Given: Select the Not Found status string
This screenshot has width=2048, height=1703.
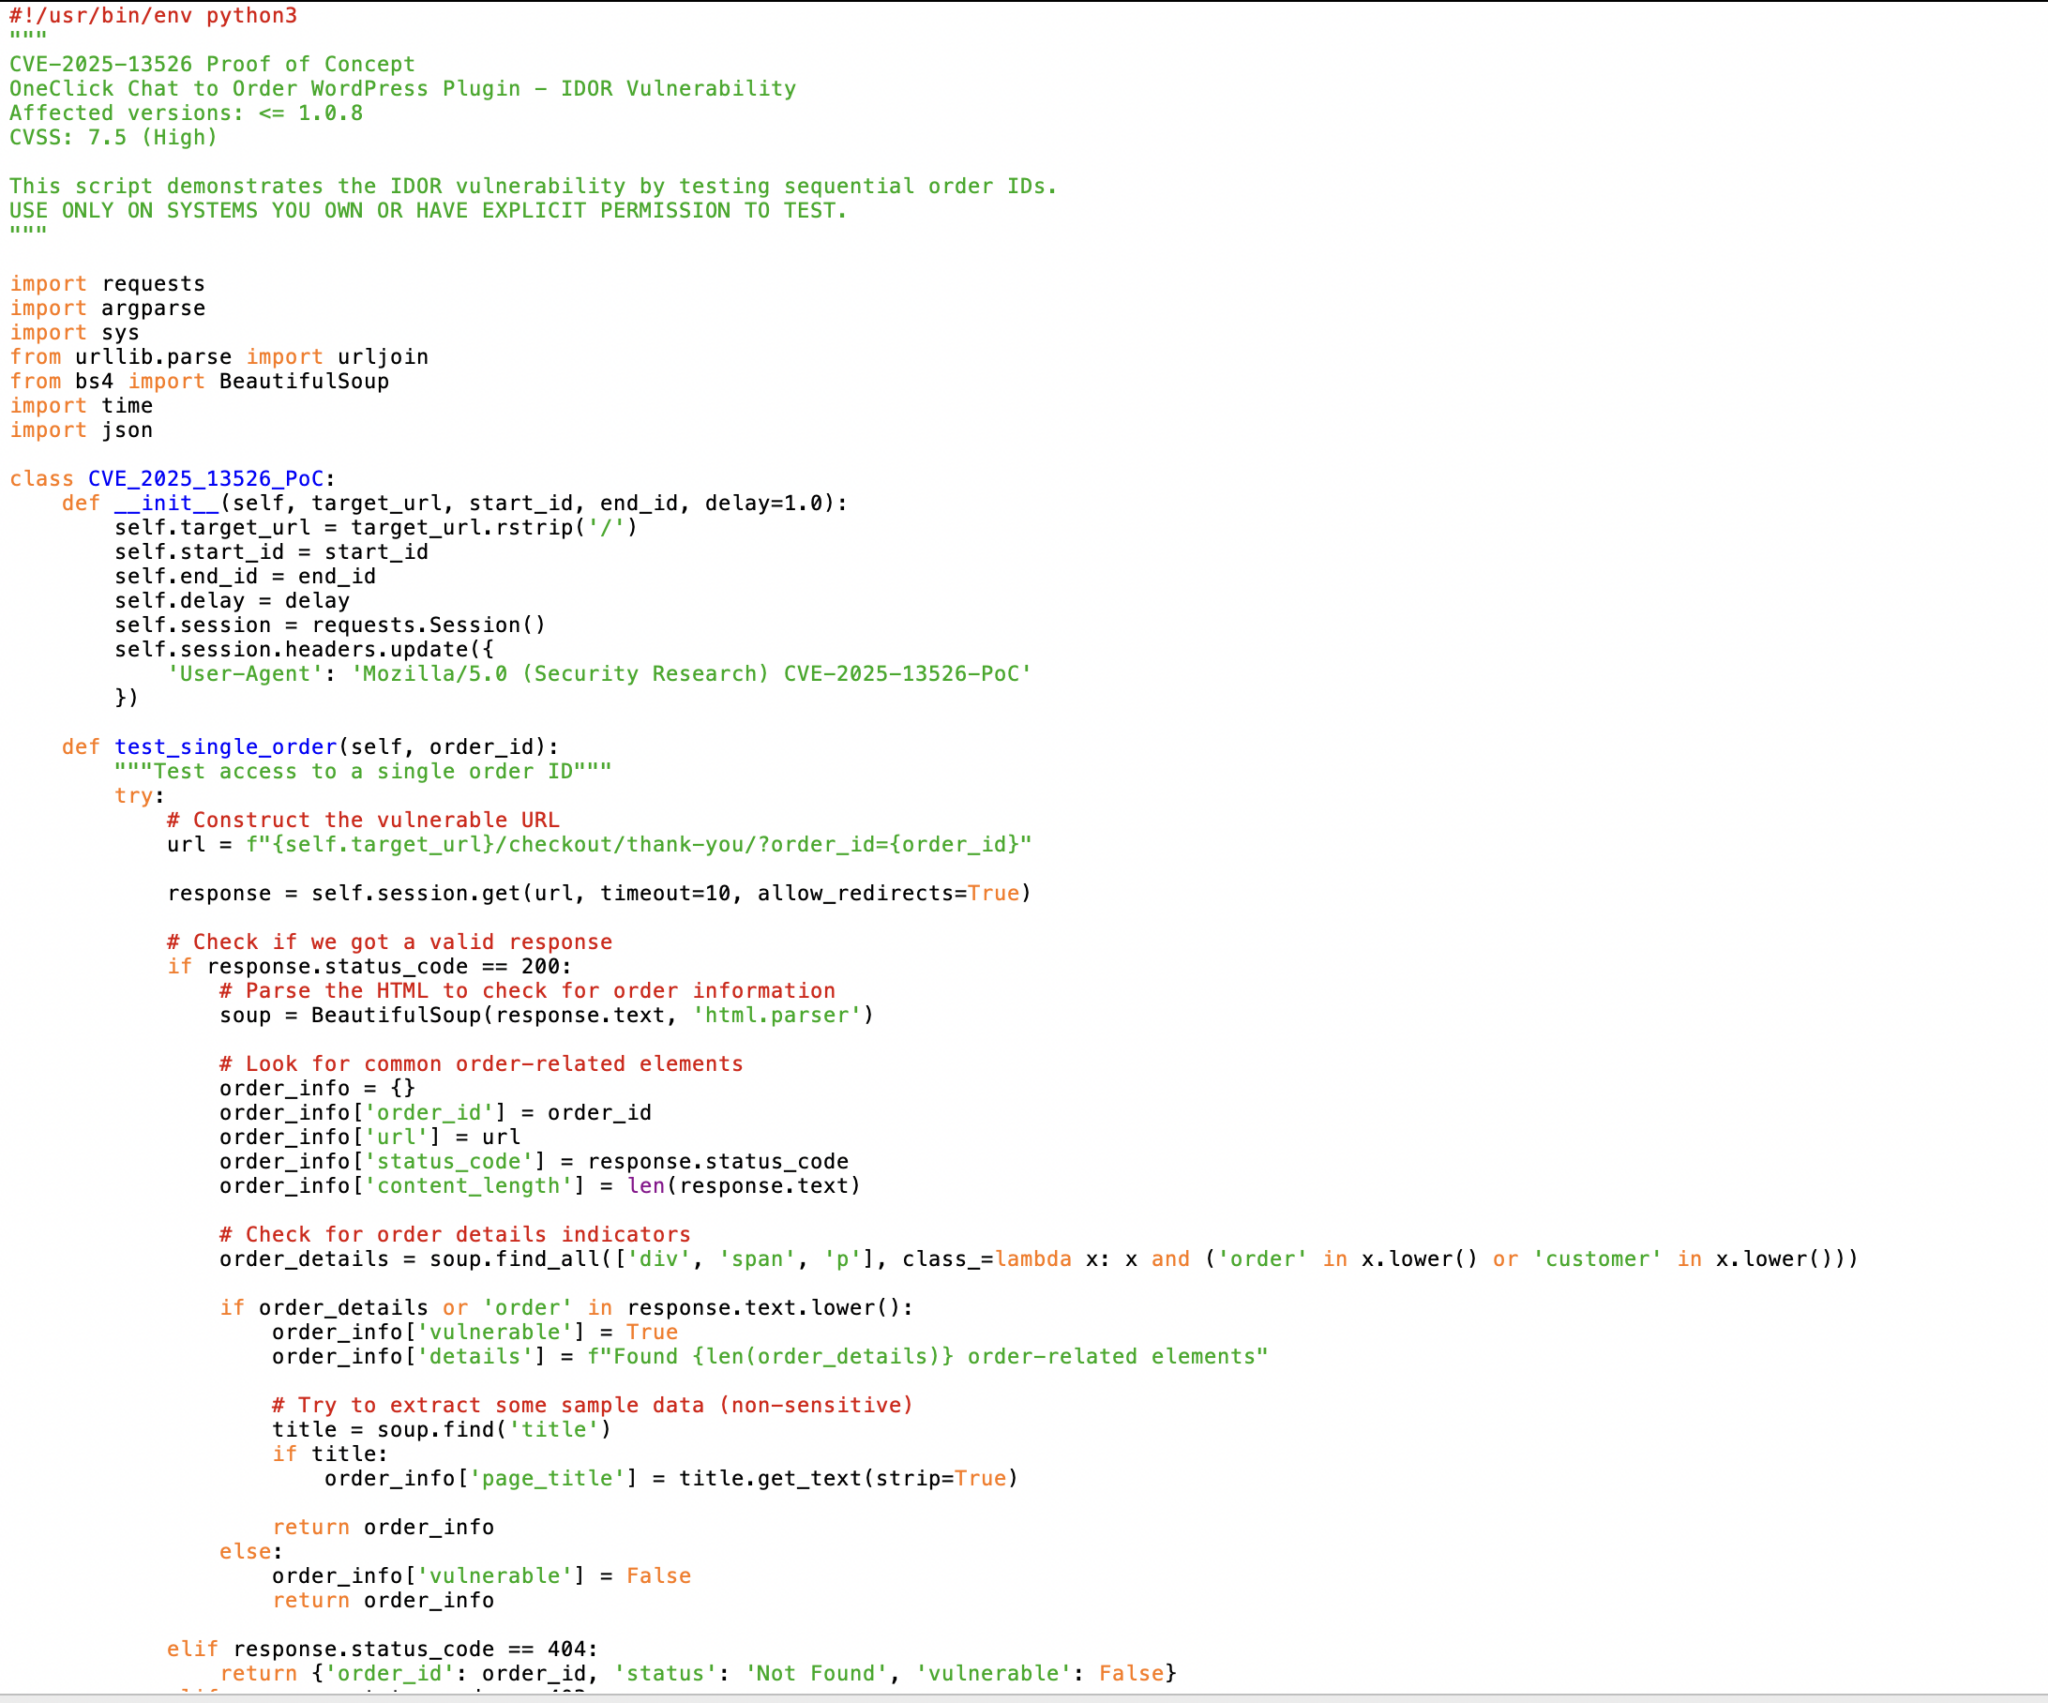Looking at the screenshot, I should [813, 1672].
